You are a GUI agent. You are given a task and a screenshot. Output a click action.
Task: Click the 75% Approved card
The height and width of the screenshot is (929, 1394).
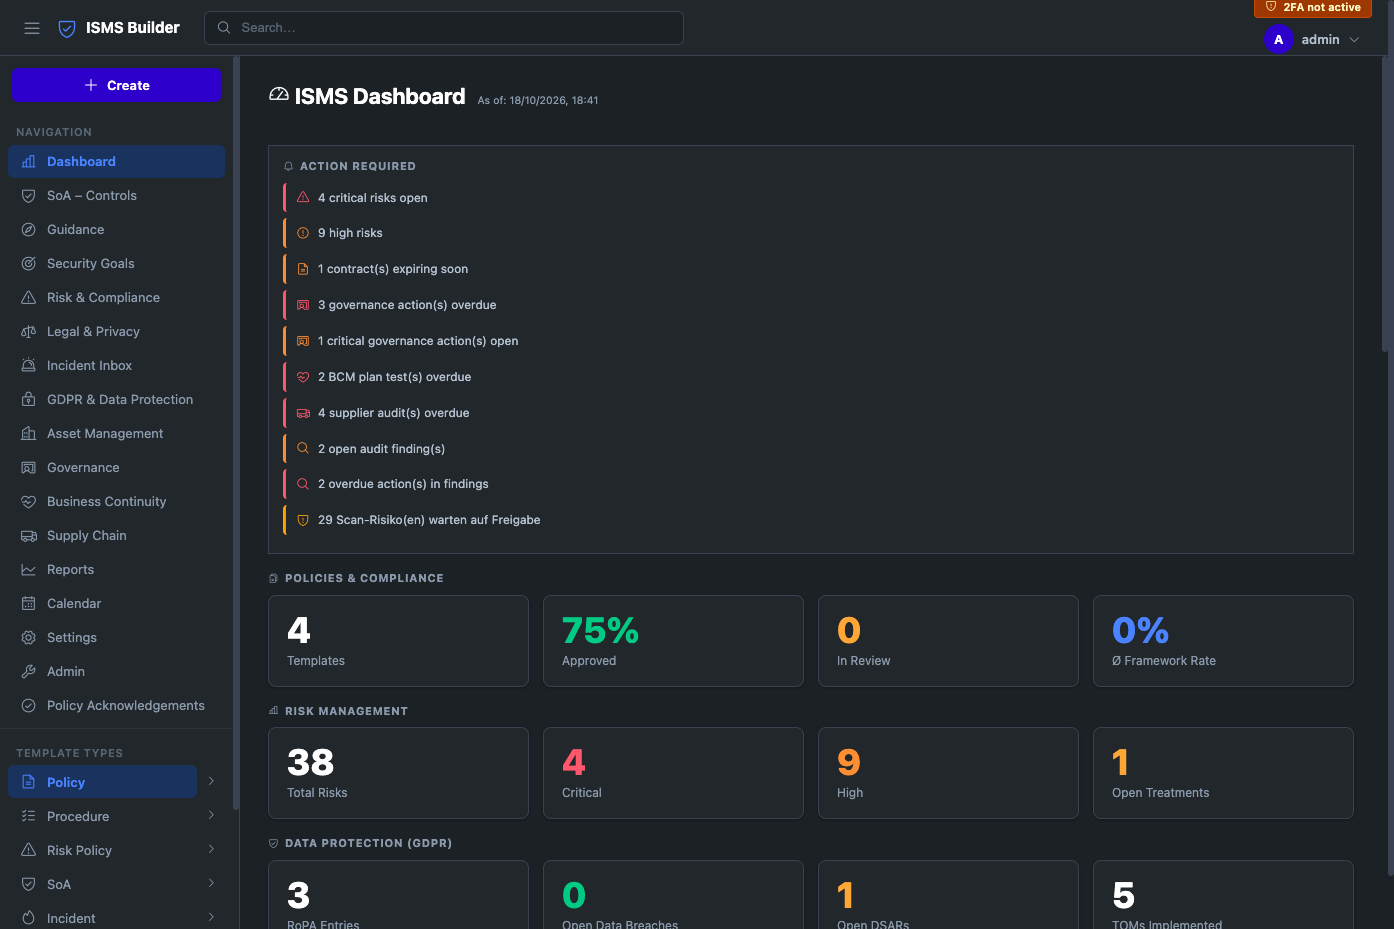click(x=673, y=641)
